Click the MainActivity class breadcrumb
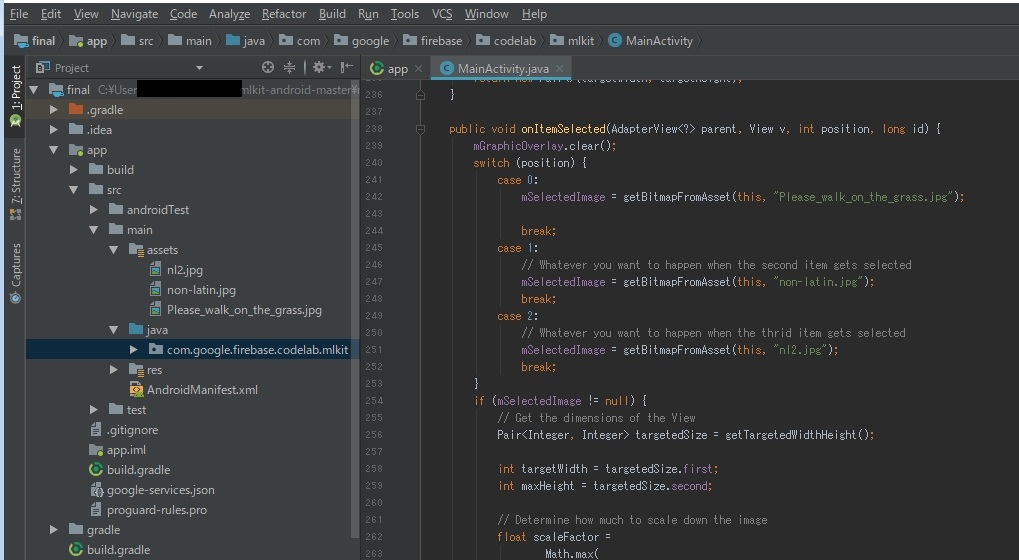This screenshot has height=560, width=1019. tap(651, 41)
